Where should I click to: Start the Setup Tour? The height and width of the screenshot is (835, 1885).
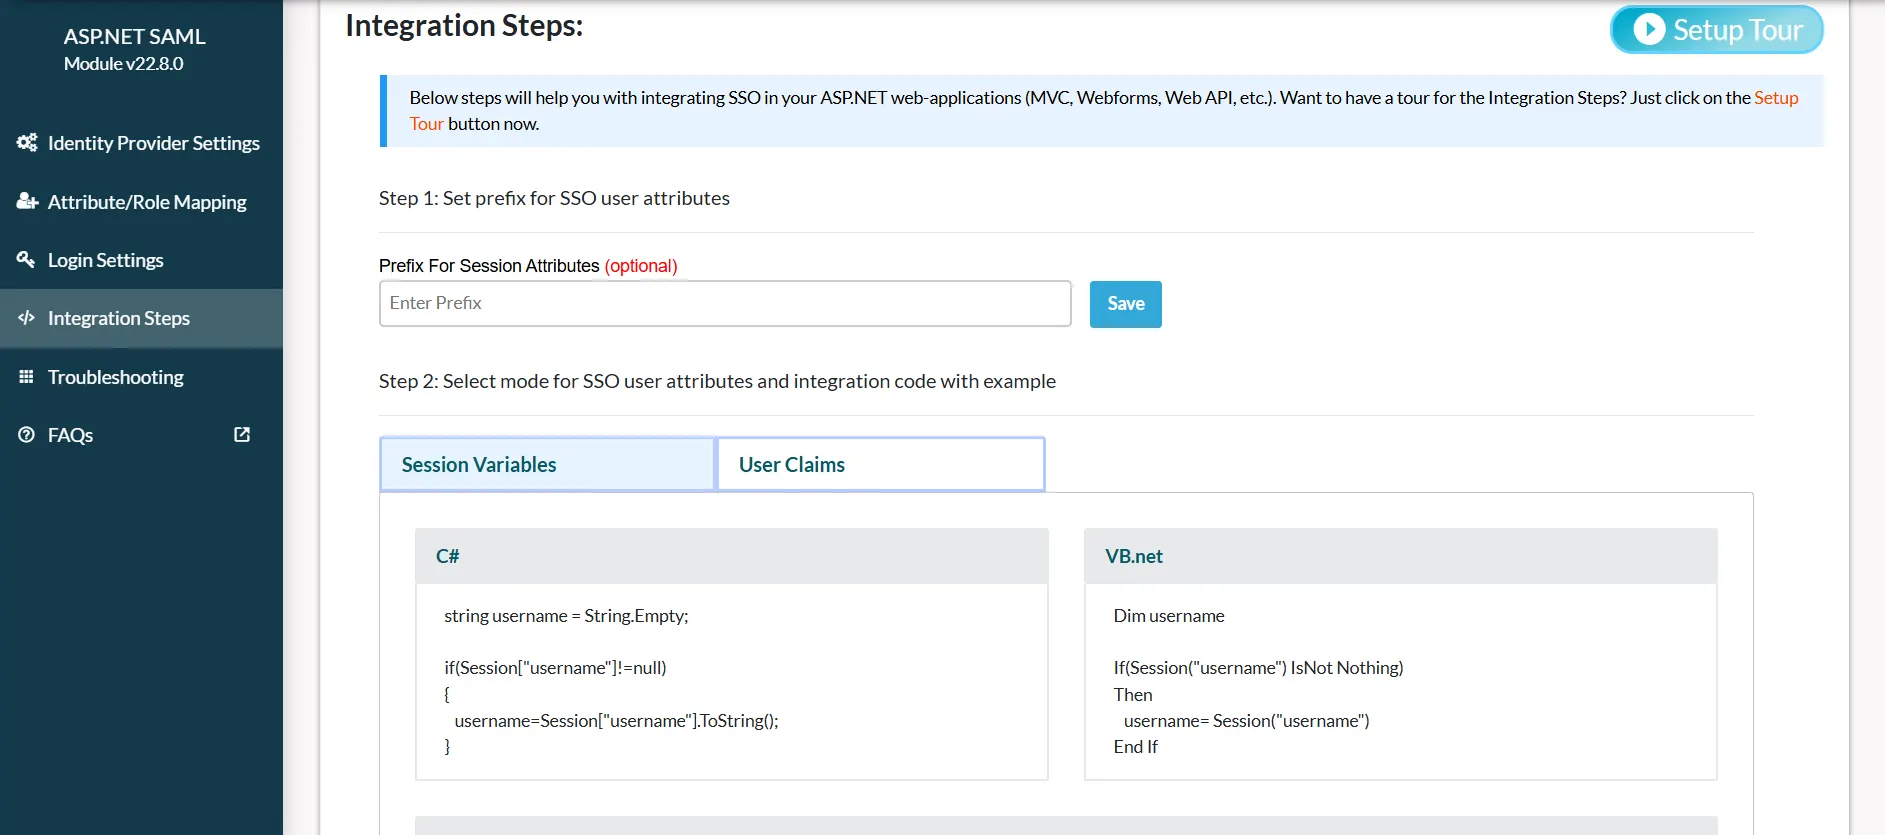tap(1716, 29)
